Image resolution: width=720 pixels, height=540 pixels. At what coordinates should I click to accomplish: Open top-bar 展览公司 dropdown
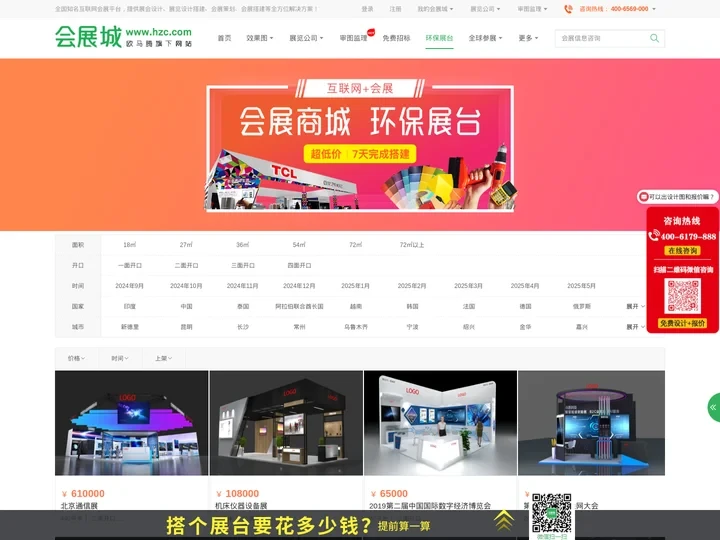[485, 9]
